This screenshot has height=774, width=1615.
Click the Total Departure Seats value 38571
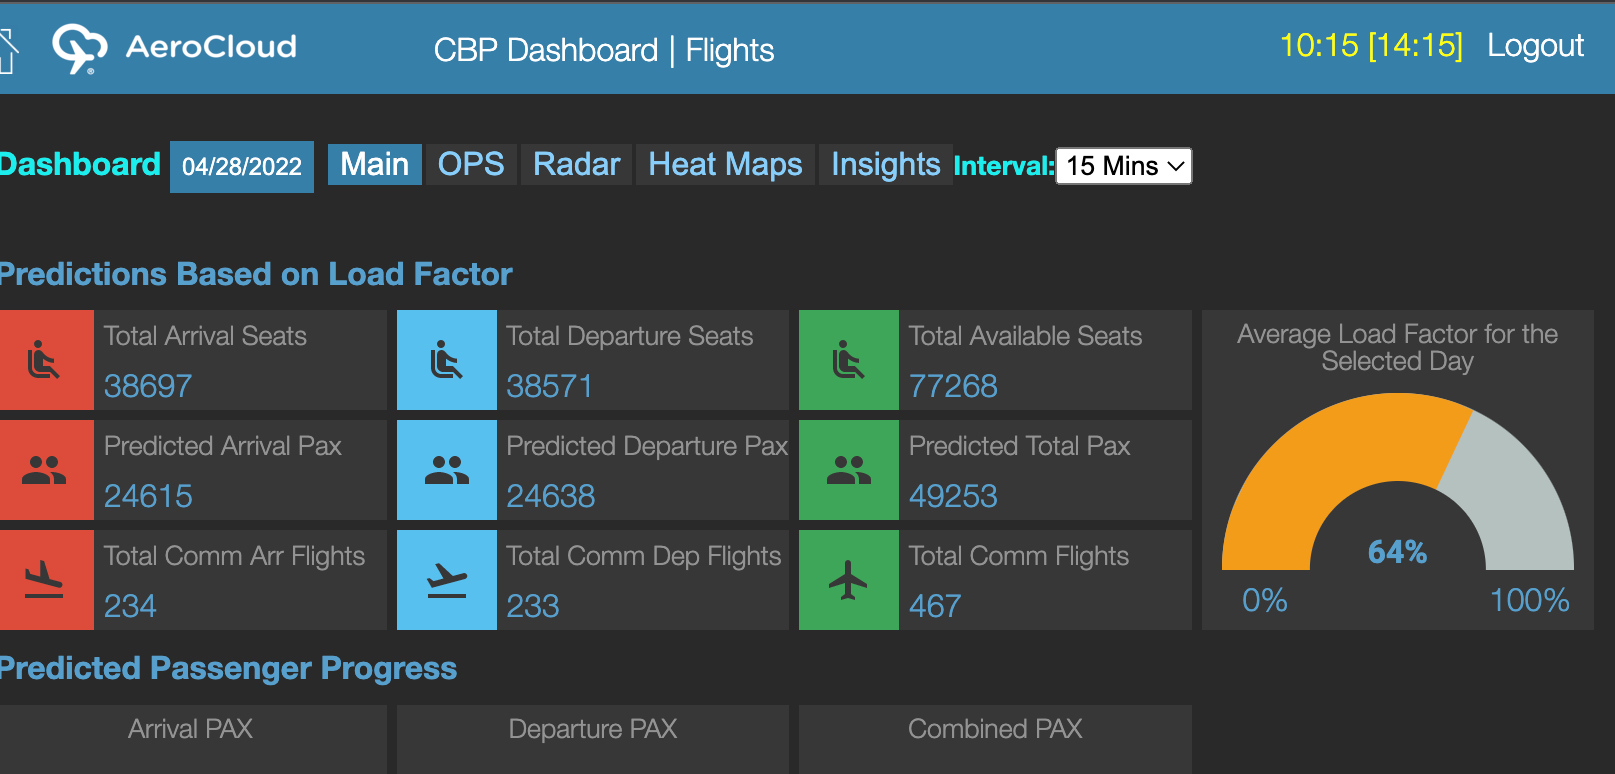550,386
